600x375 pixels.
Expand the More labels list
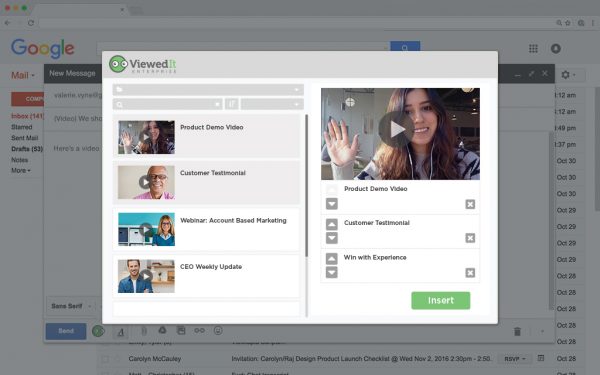click(x=21, y=171)
